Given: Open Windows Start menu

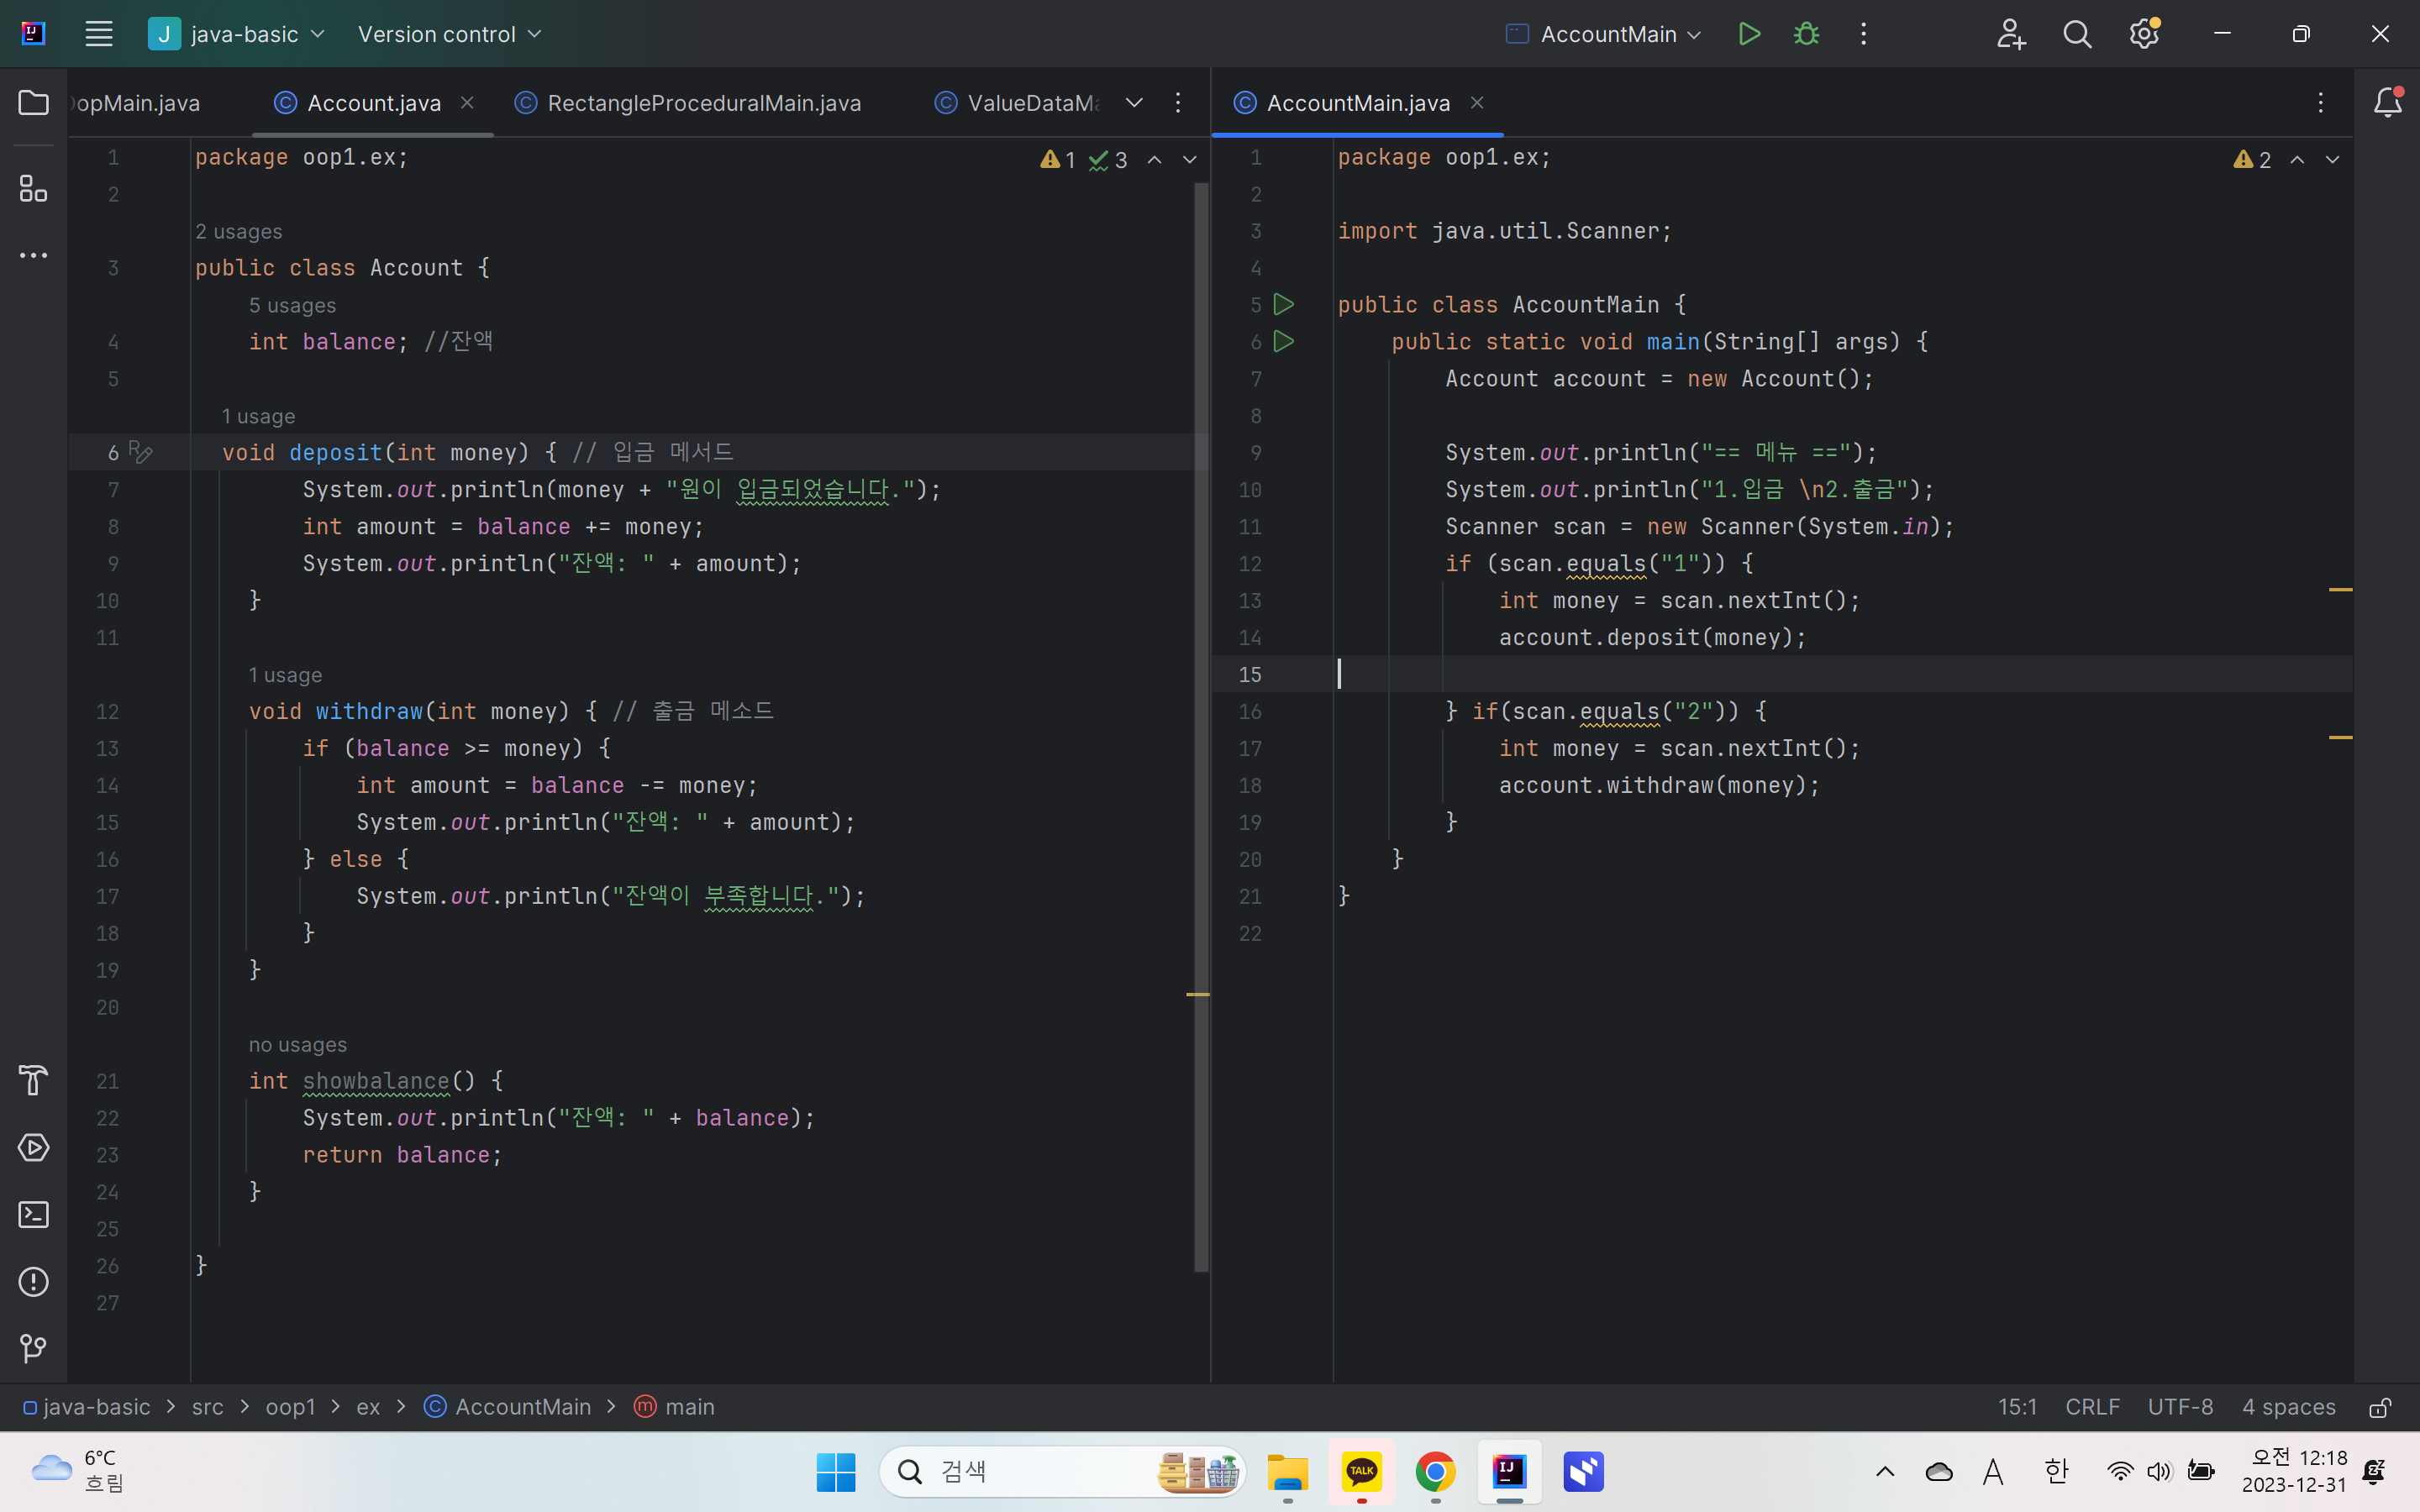Looking at the screenshot, I should coord(836,1472).
